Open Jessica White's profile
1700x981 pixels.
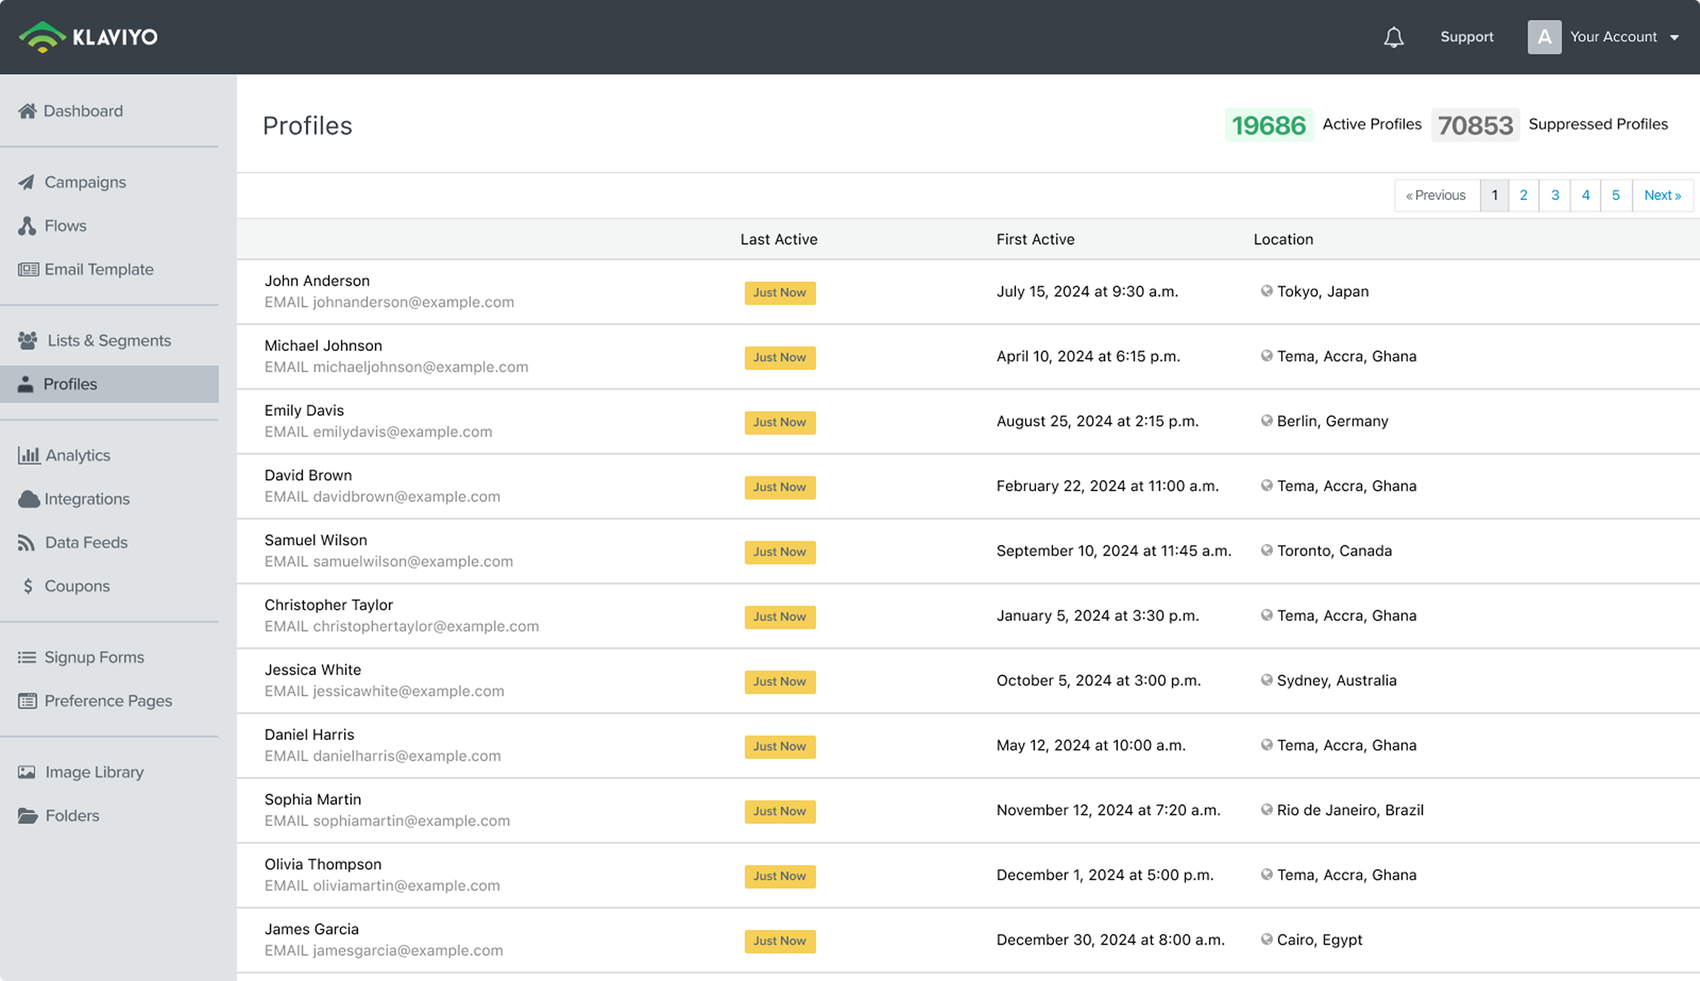click(x=313, y=670)
